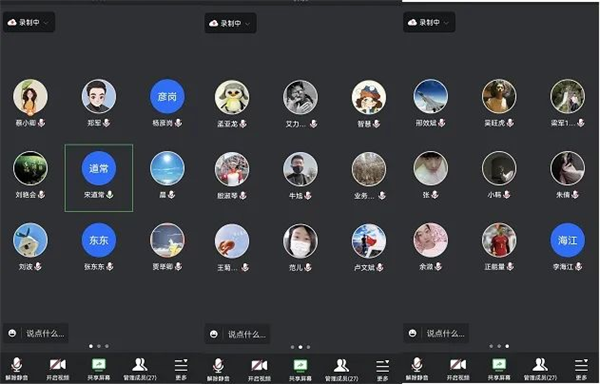Open the black-and-white avatar of 艾力...
This screenshot has height=384, width=600.
pos(300,97)
